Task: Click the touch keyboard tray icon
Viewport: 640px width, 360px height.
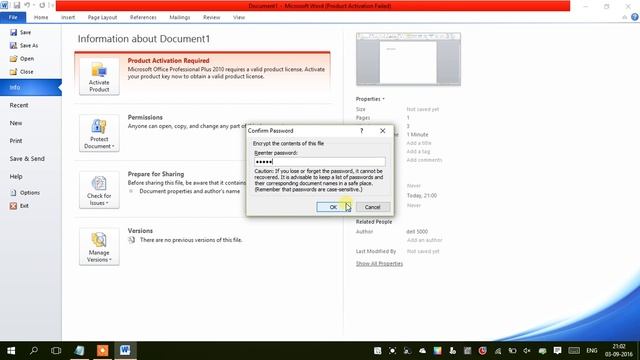Action: click(x=574, y=351)
